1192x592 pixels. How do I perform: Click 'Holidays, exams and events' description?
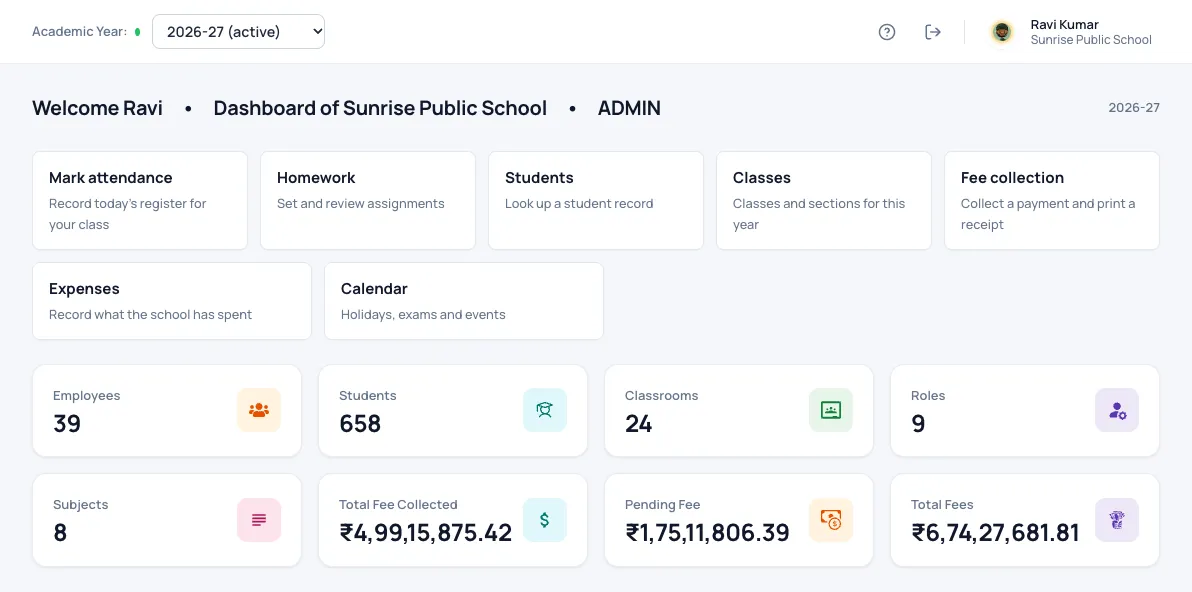click(423, 315)
